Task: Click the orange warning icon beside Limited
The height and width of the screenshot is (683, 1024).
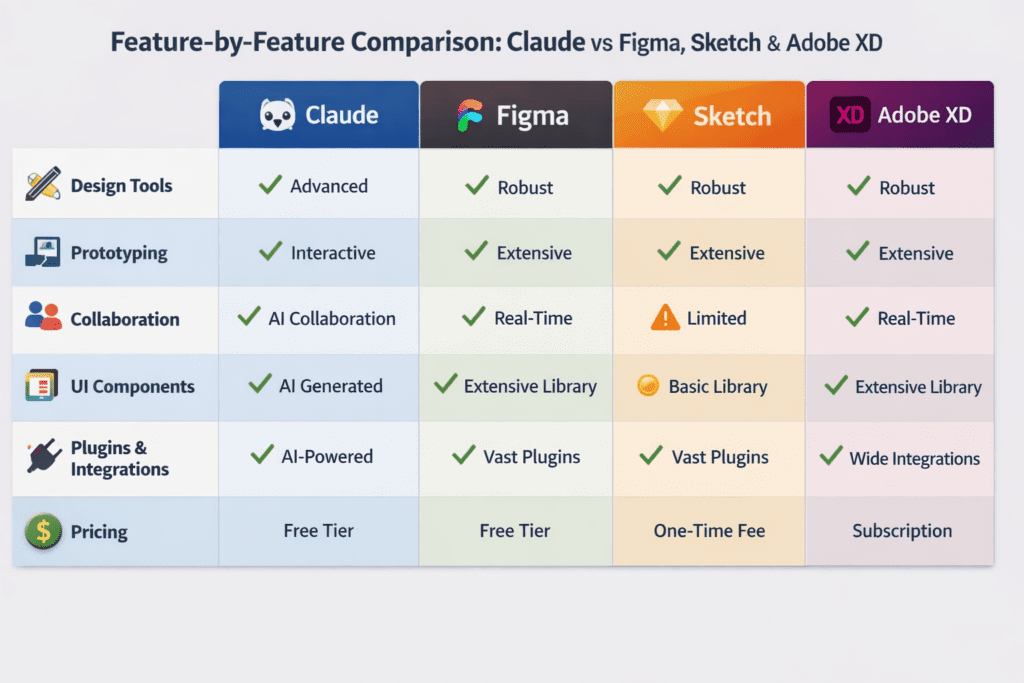Action: click(665, 318)
